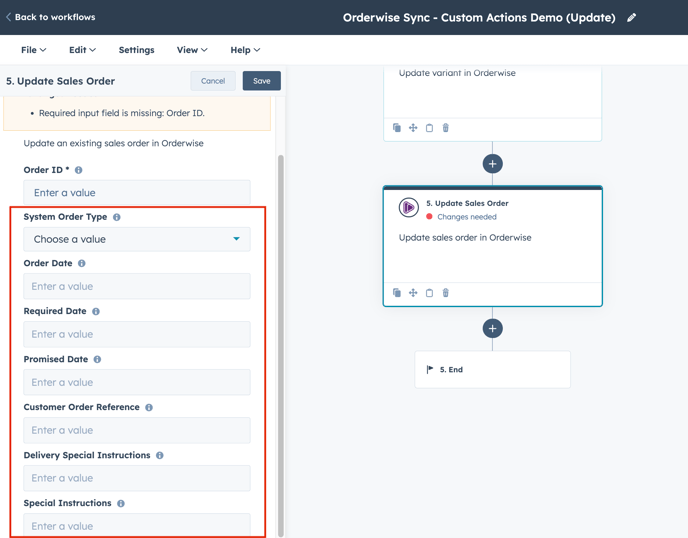
Task: Click the Special Instructions input field
Action: pos(137,525)
